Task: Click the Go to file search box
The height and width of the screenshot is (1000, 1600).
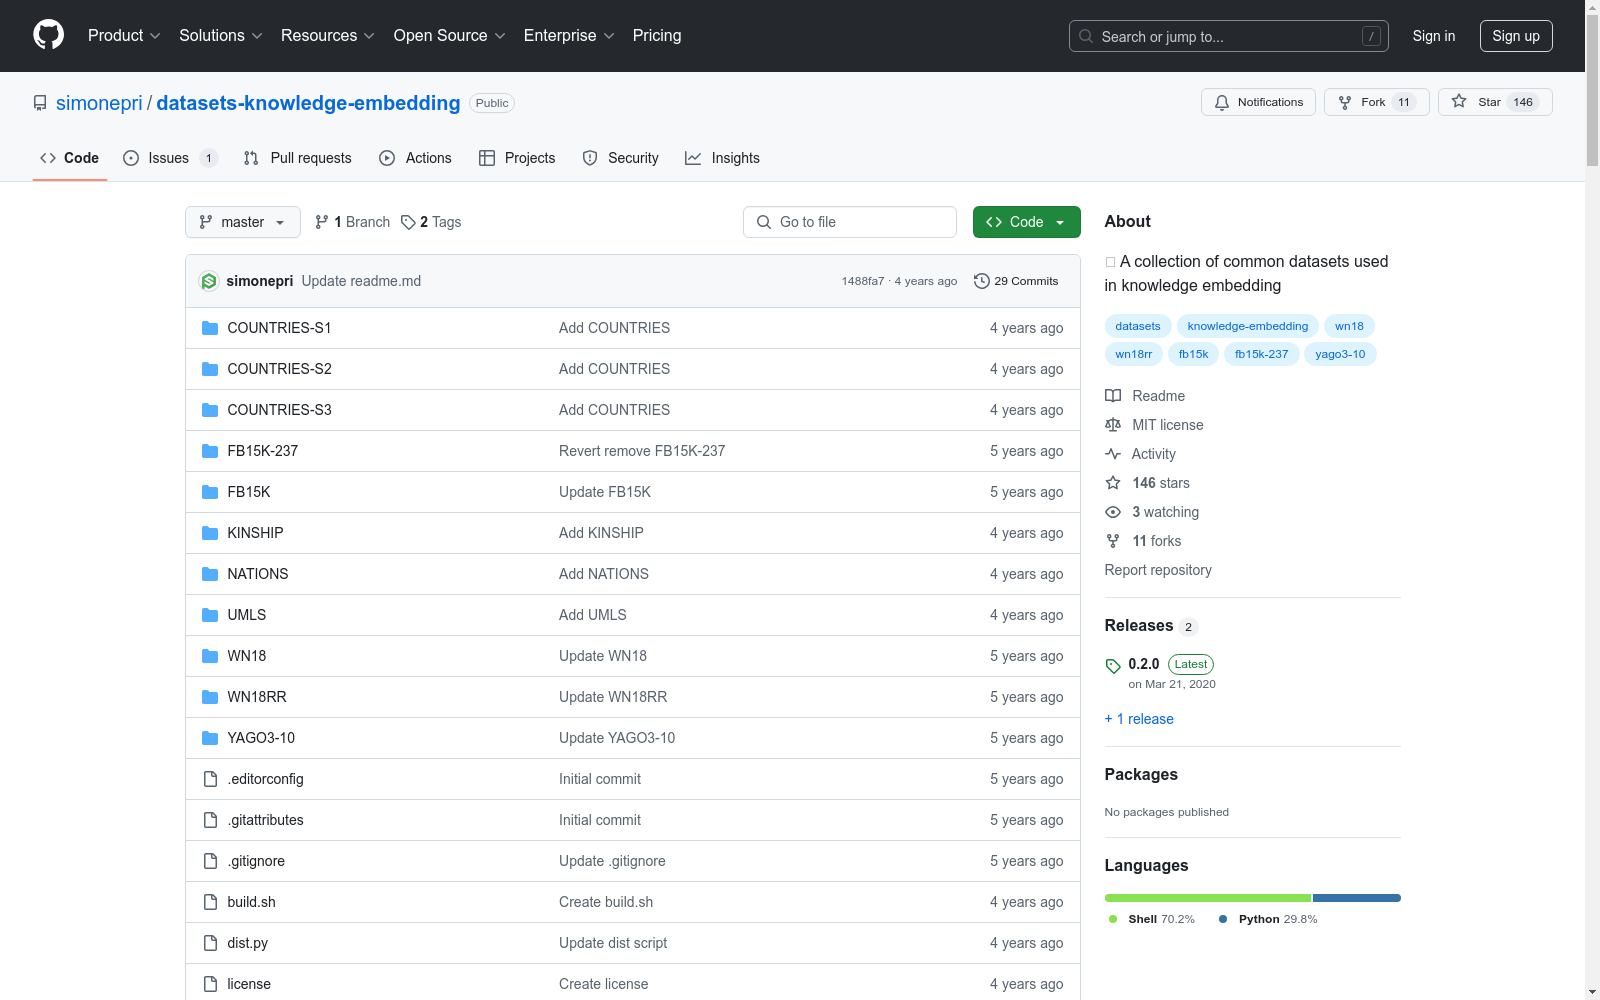Action: point(850,222)
